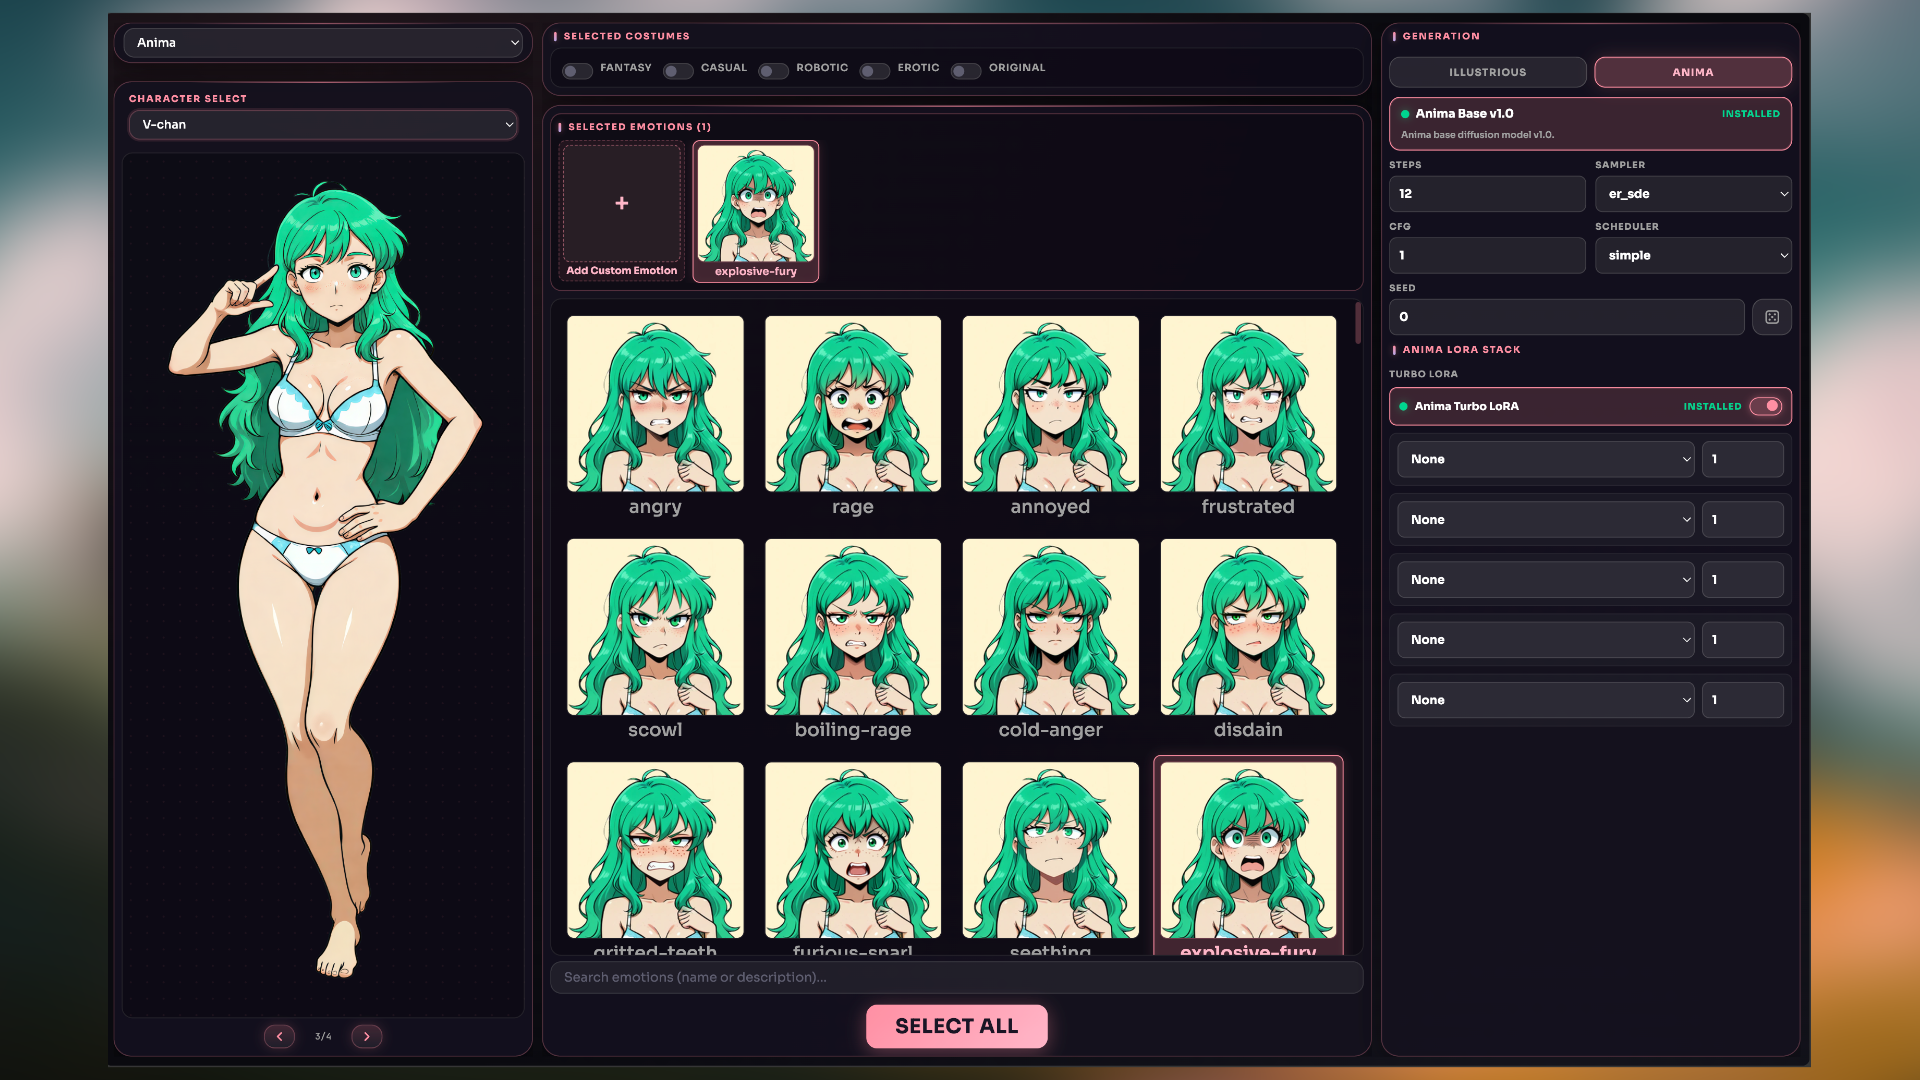The height and width of the screenshot is (1080, 1920).
Task: Open the fifth None LoRA dropdown
Action: point(1545,700)
